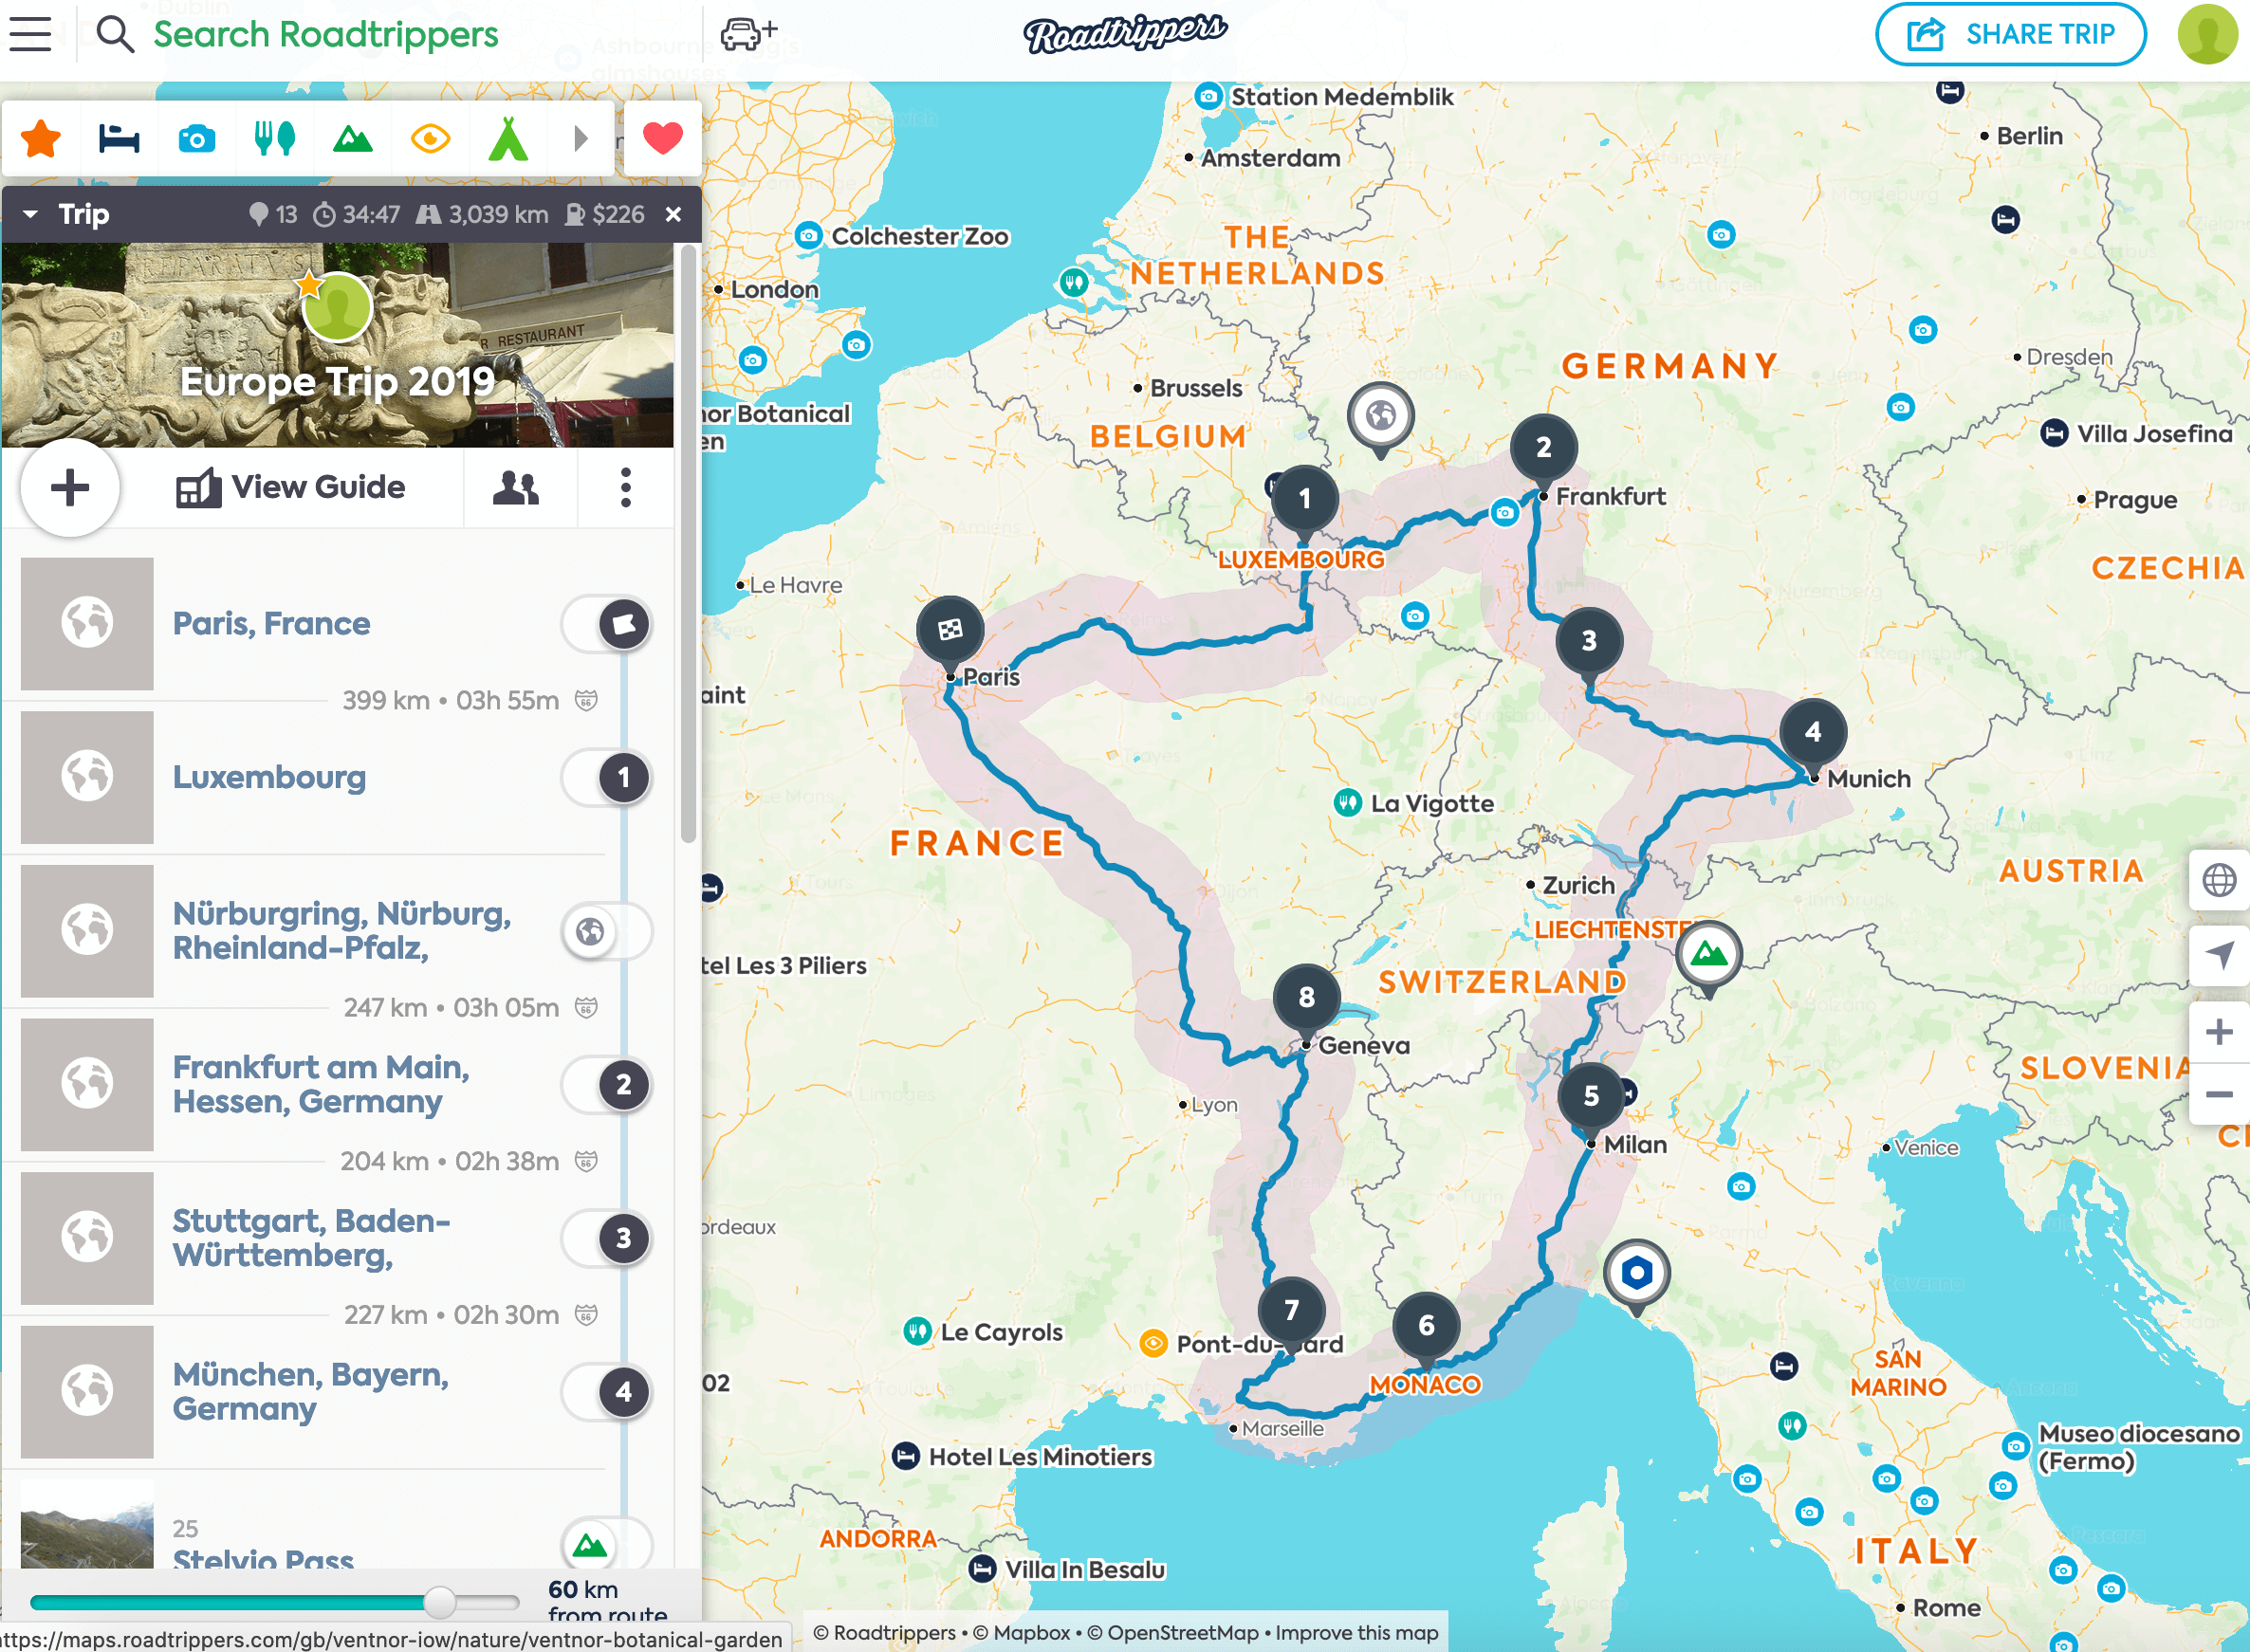Click the La Vigotte restaurant pin
Image resolution: width=2250 pixels, height=1652 pixels.
pyautogui.click(x=1348, y=802)
